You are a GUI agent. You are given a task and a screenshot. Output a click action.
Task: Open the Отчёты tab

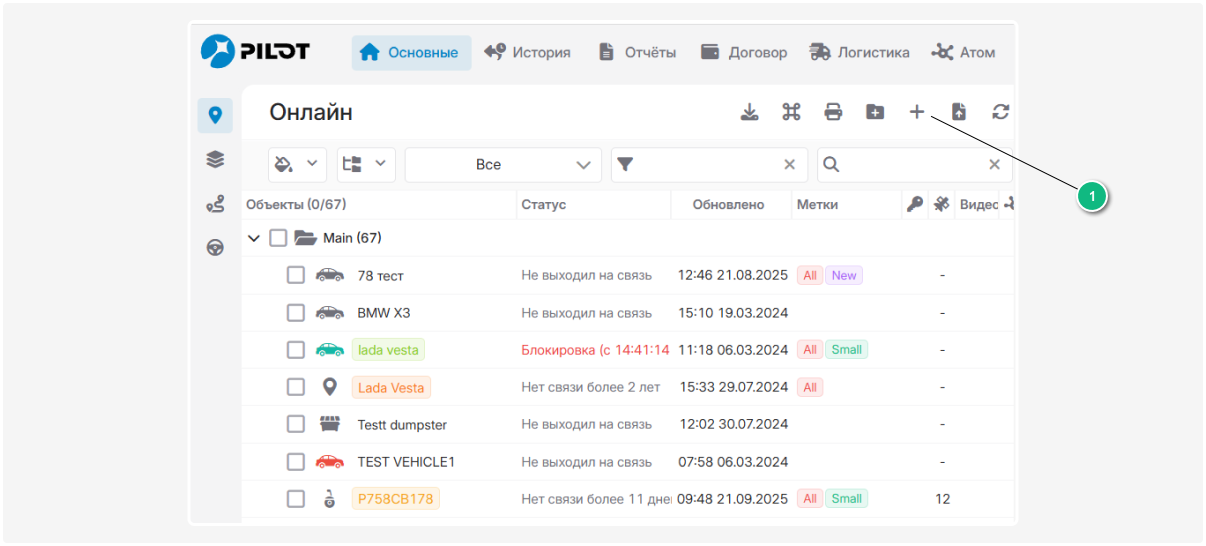pyautogui.click(x=637, y=53)
